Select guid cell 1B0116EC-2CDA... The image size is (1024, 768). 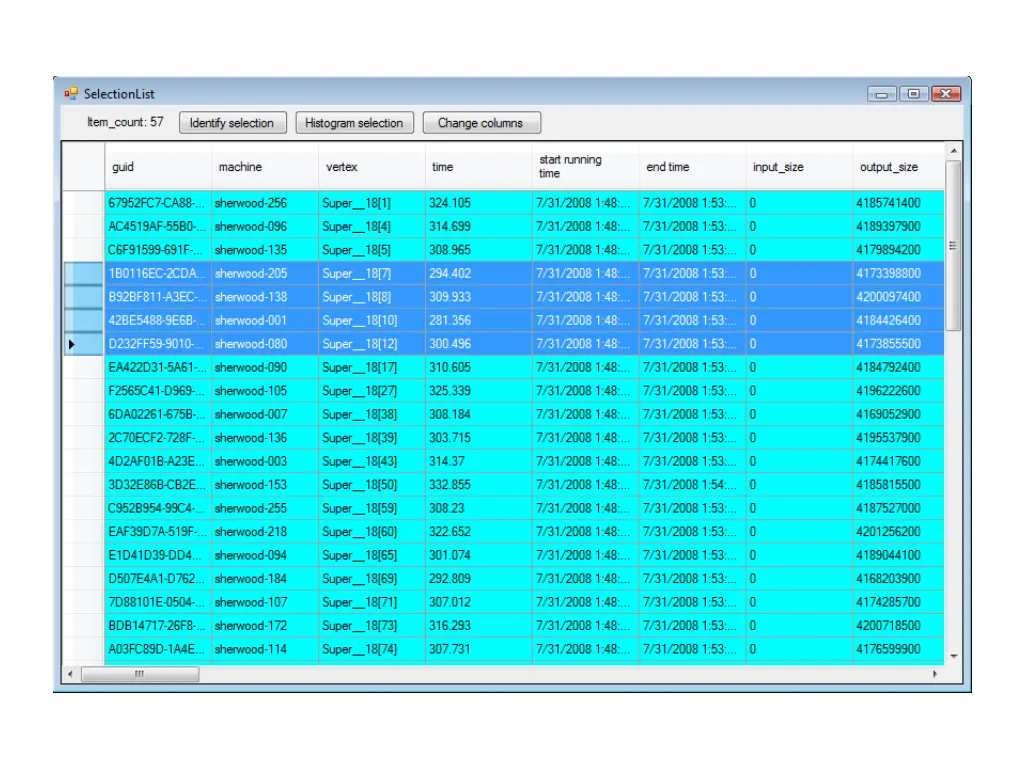click(x=158, y=274)
